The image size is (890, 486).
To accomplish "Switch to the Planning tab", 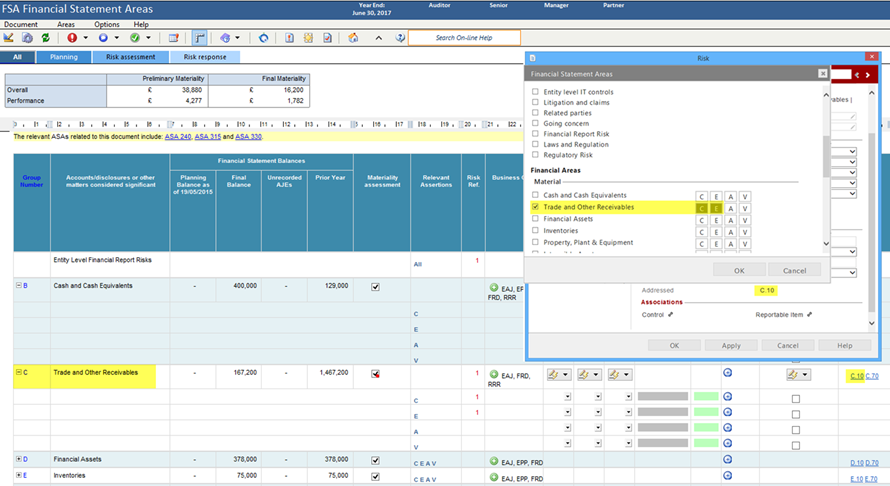I will coord(64,57).
